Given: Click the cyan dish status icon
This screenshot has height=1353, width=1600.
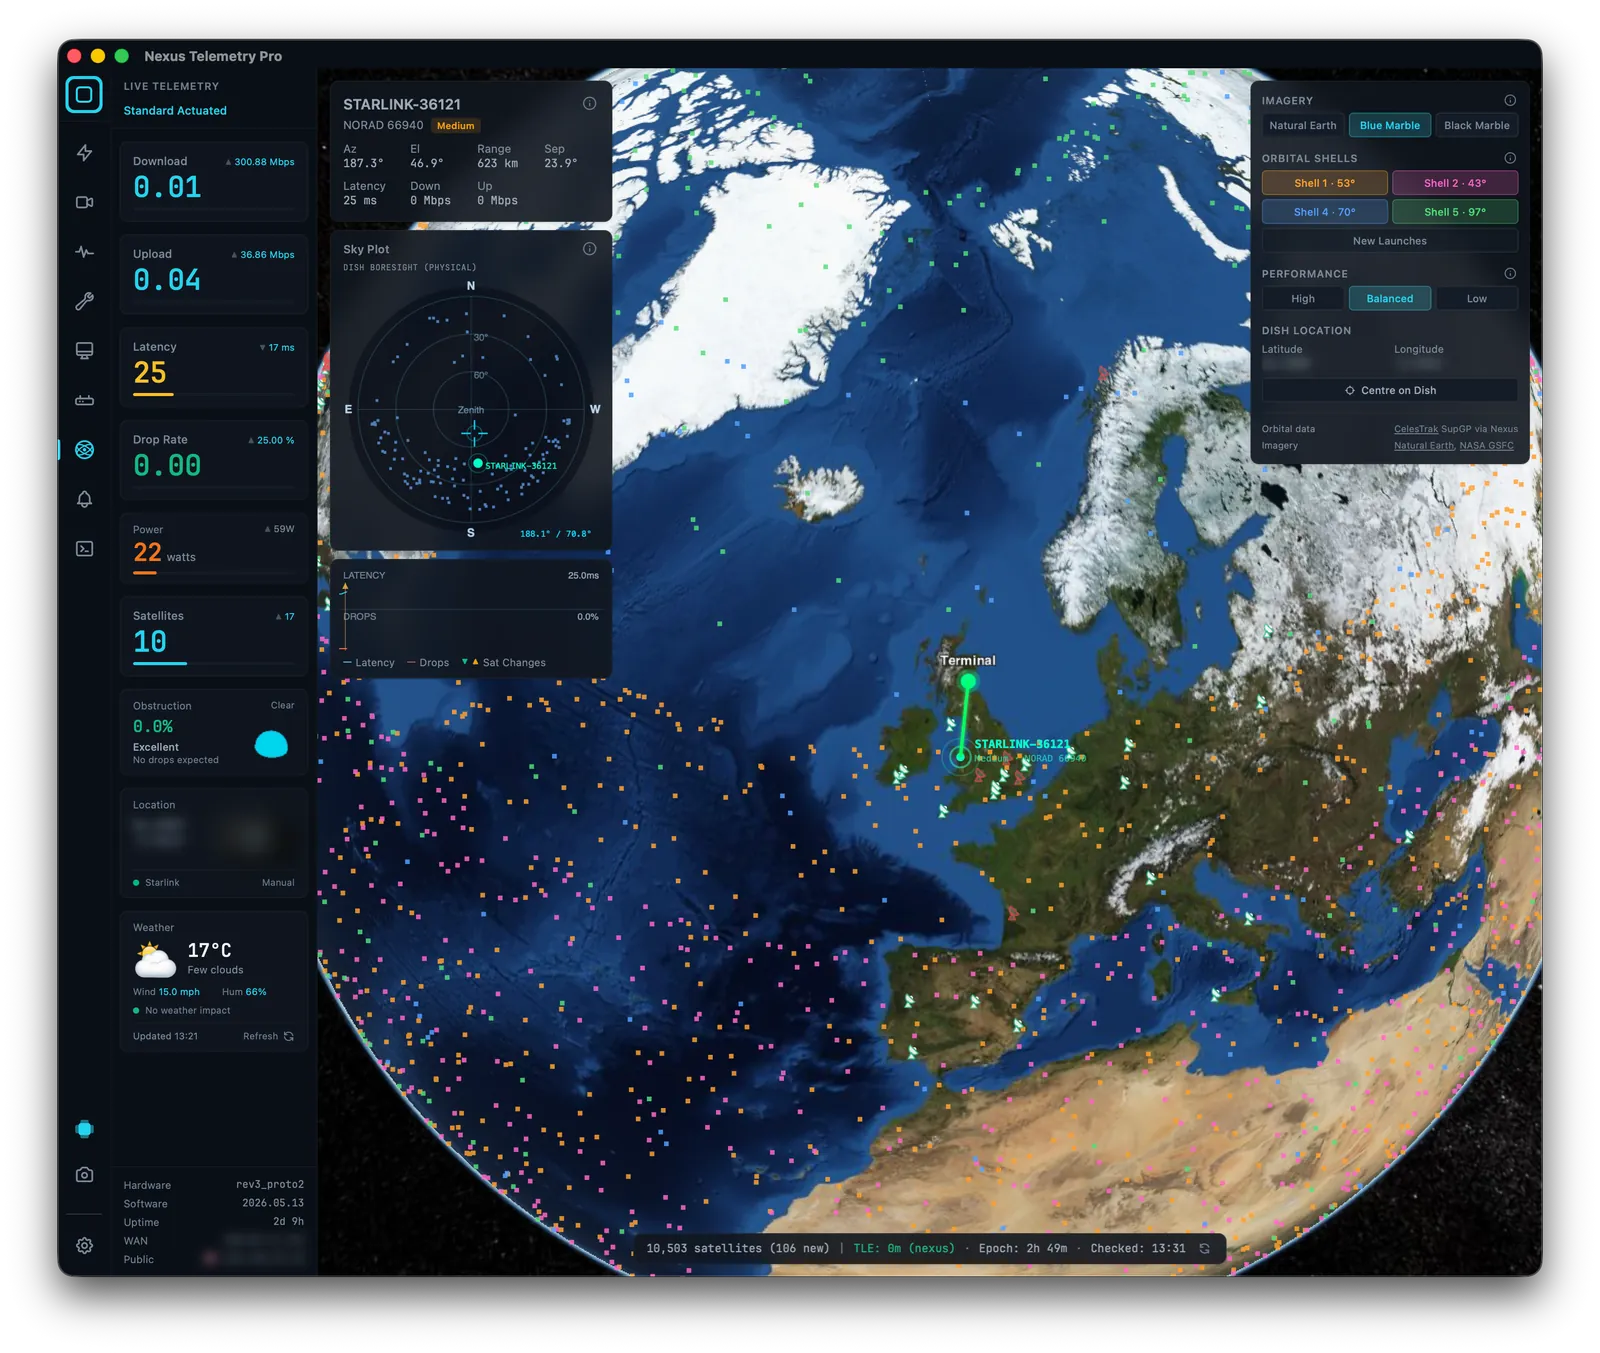Looking at the screenshot, I should coord(84,1129).
